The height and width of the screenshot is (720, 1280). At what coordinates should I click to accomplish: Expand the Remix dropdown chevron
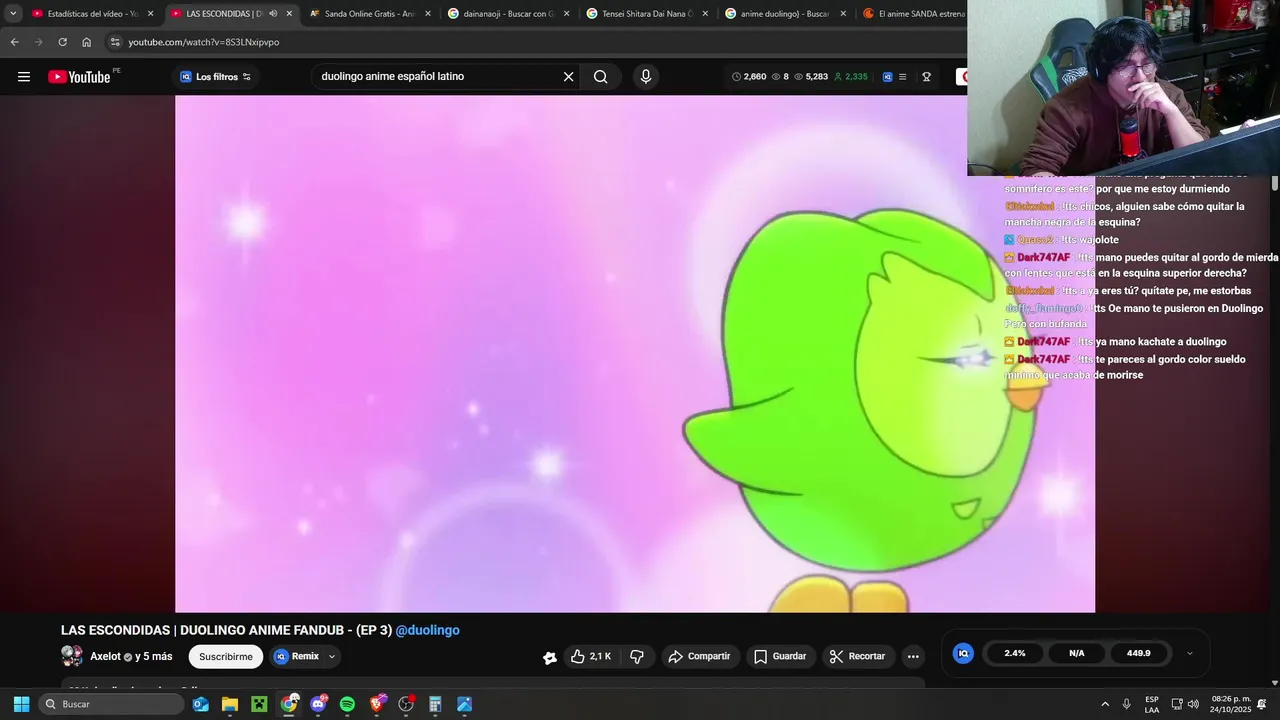tap(332, 657)
